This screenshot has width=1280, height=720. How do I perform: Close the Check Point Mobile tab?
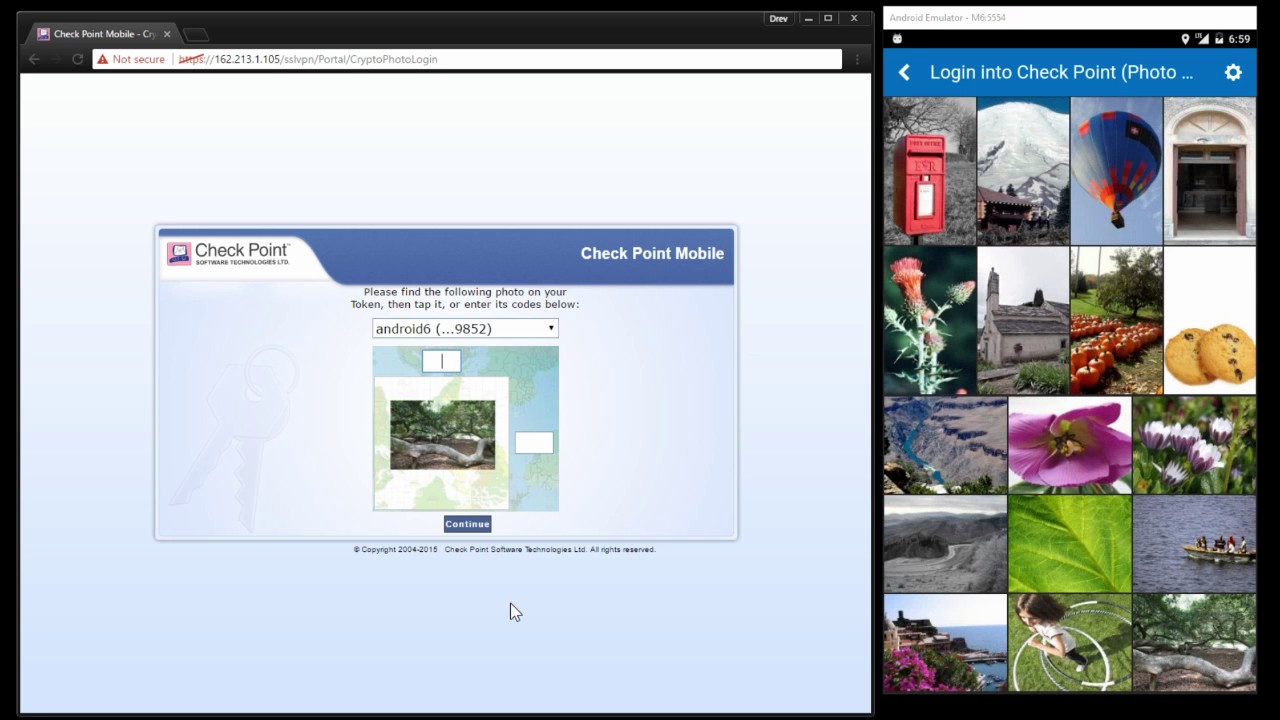(167, 34)
